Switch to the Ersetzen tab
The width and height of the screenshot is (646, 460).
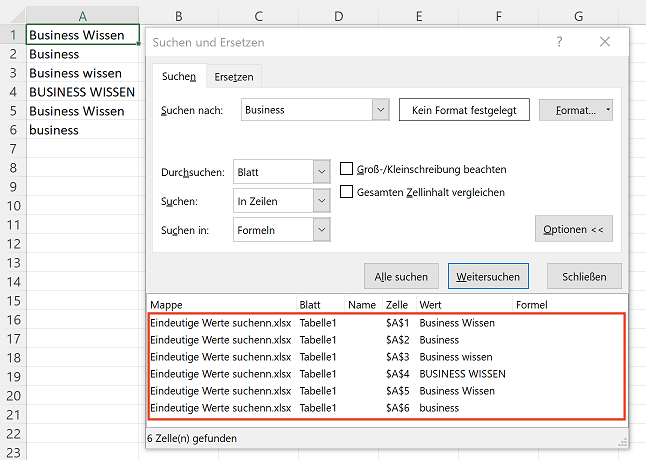tap(234, 77)
